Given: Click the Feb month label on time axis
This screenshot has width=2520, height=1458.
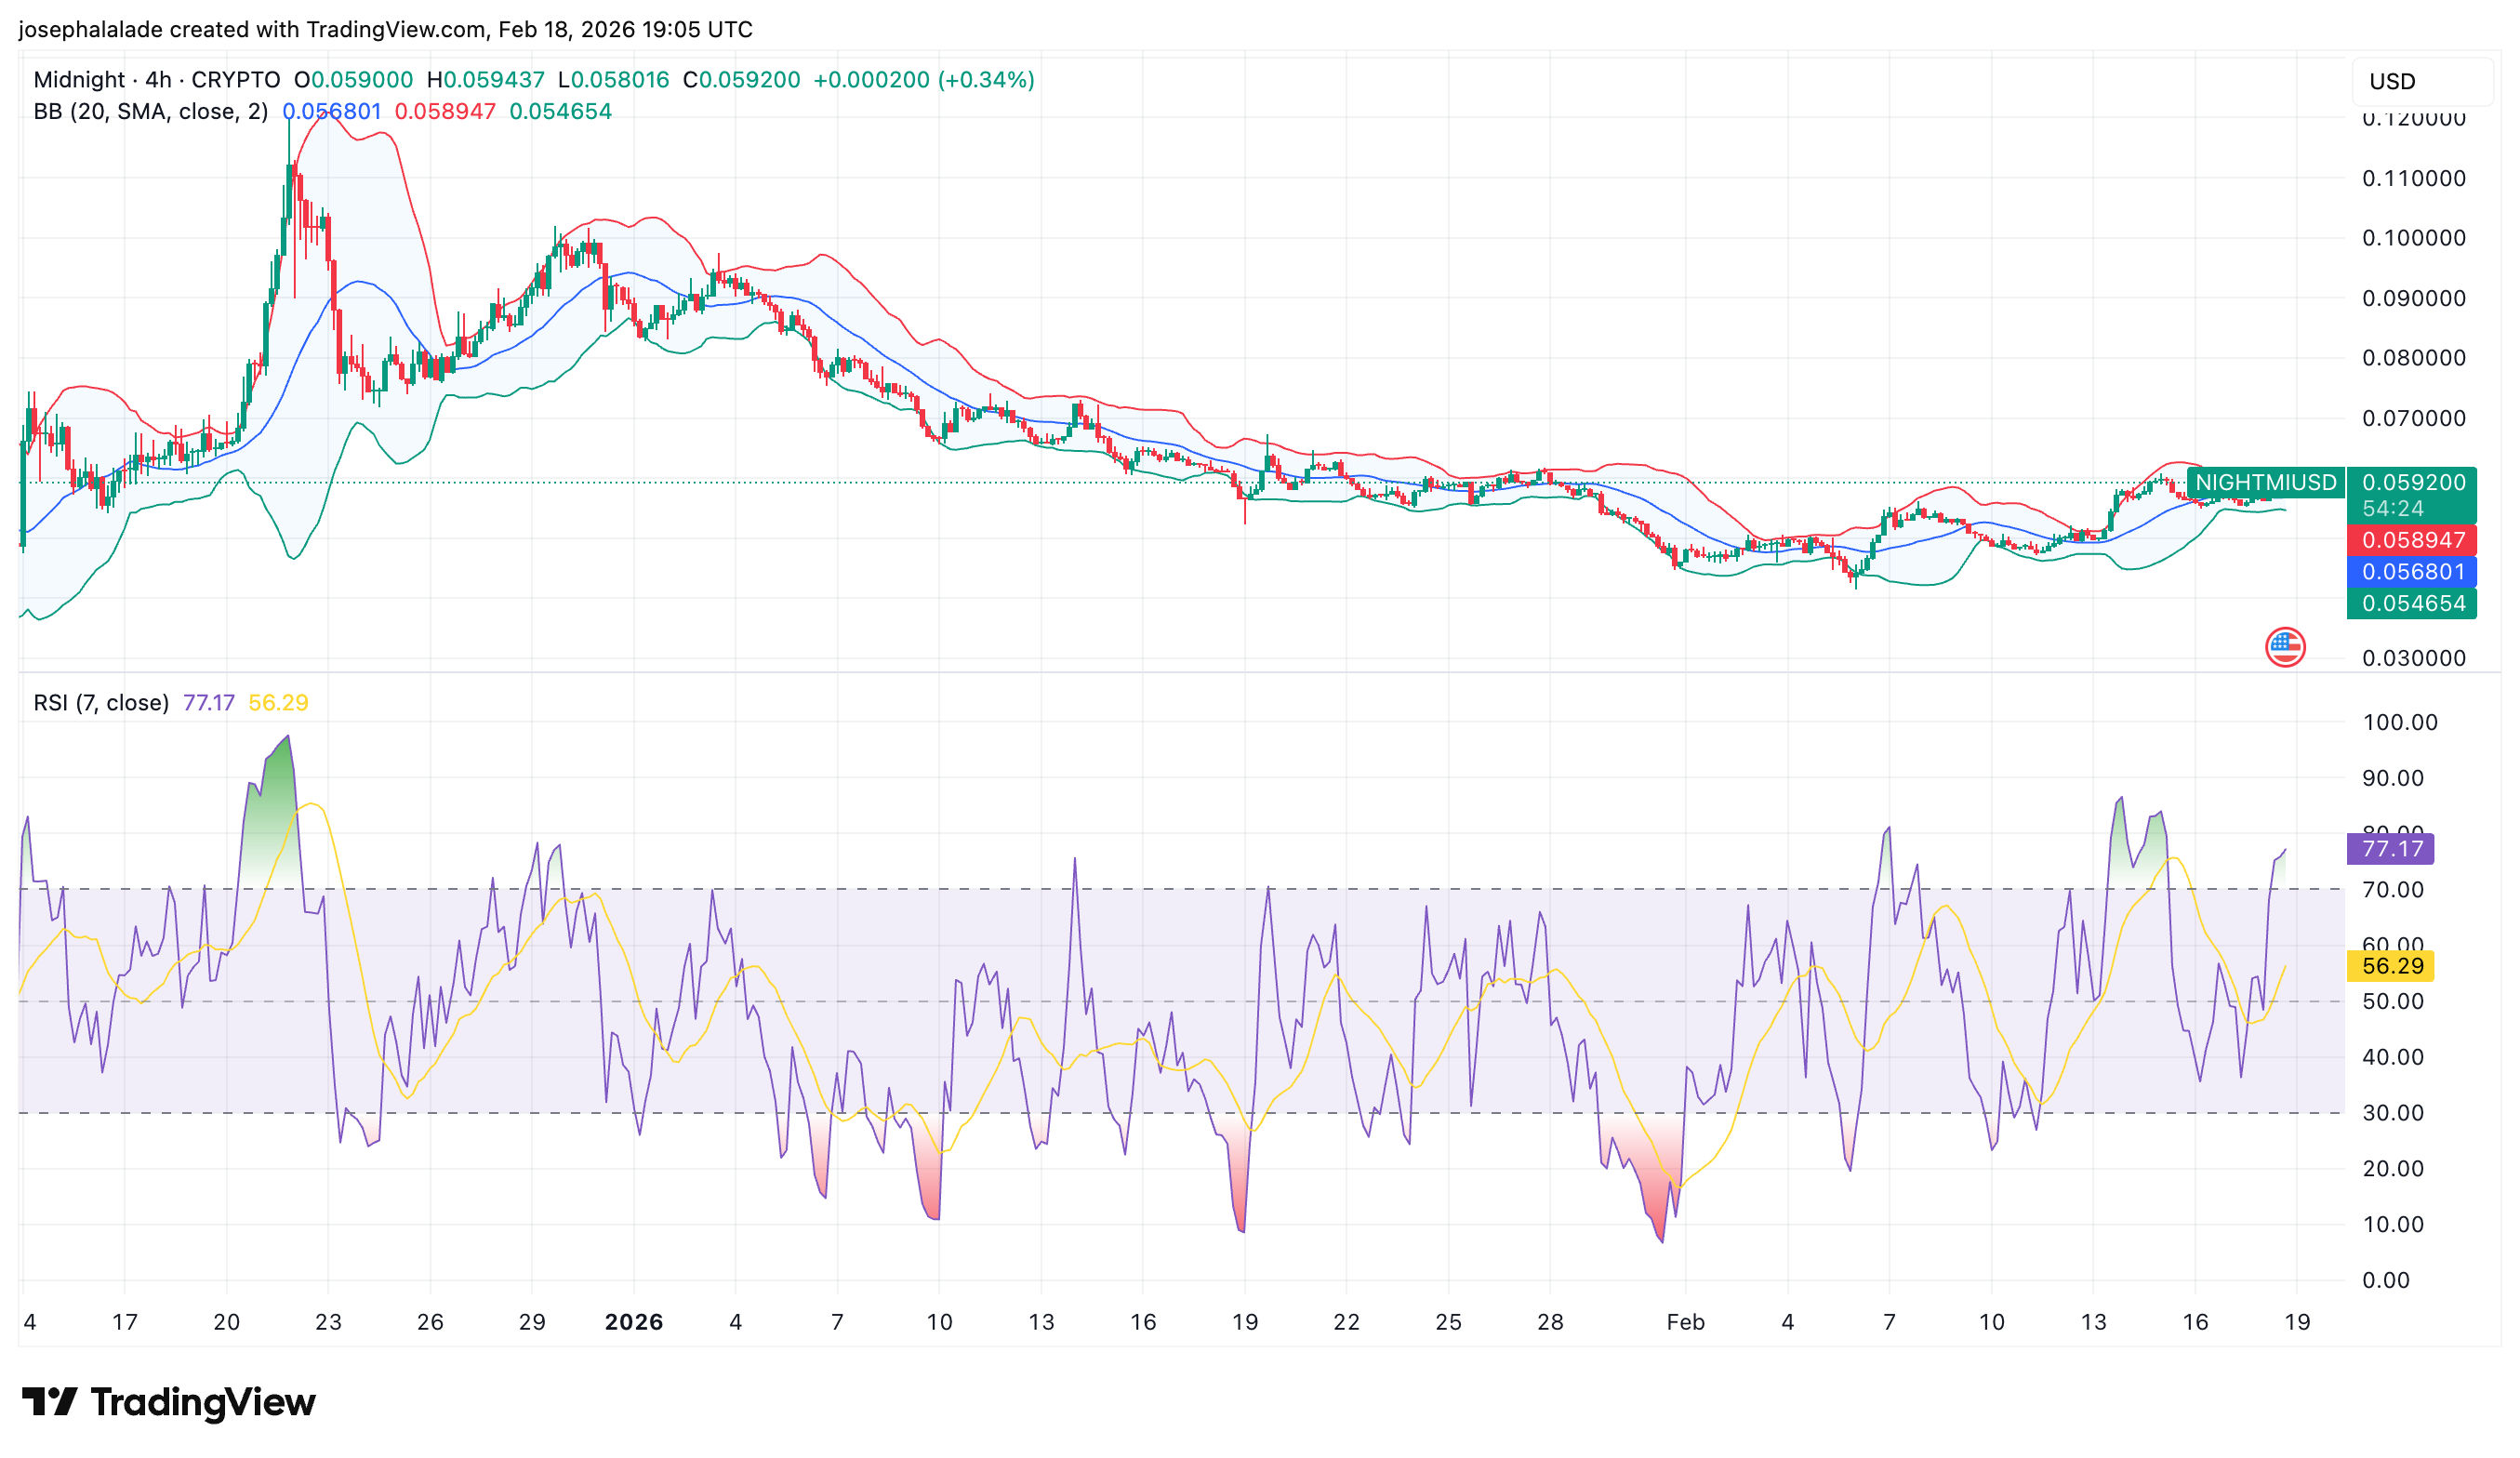Looking at the screenshot, I should pos(1685,1322).
